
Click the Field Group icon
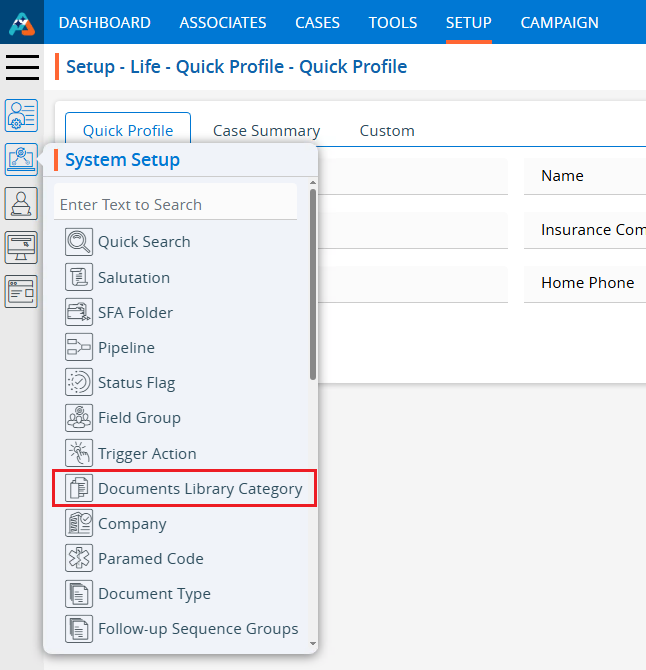point(79,417)
